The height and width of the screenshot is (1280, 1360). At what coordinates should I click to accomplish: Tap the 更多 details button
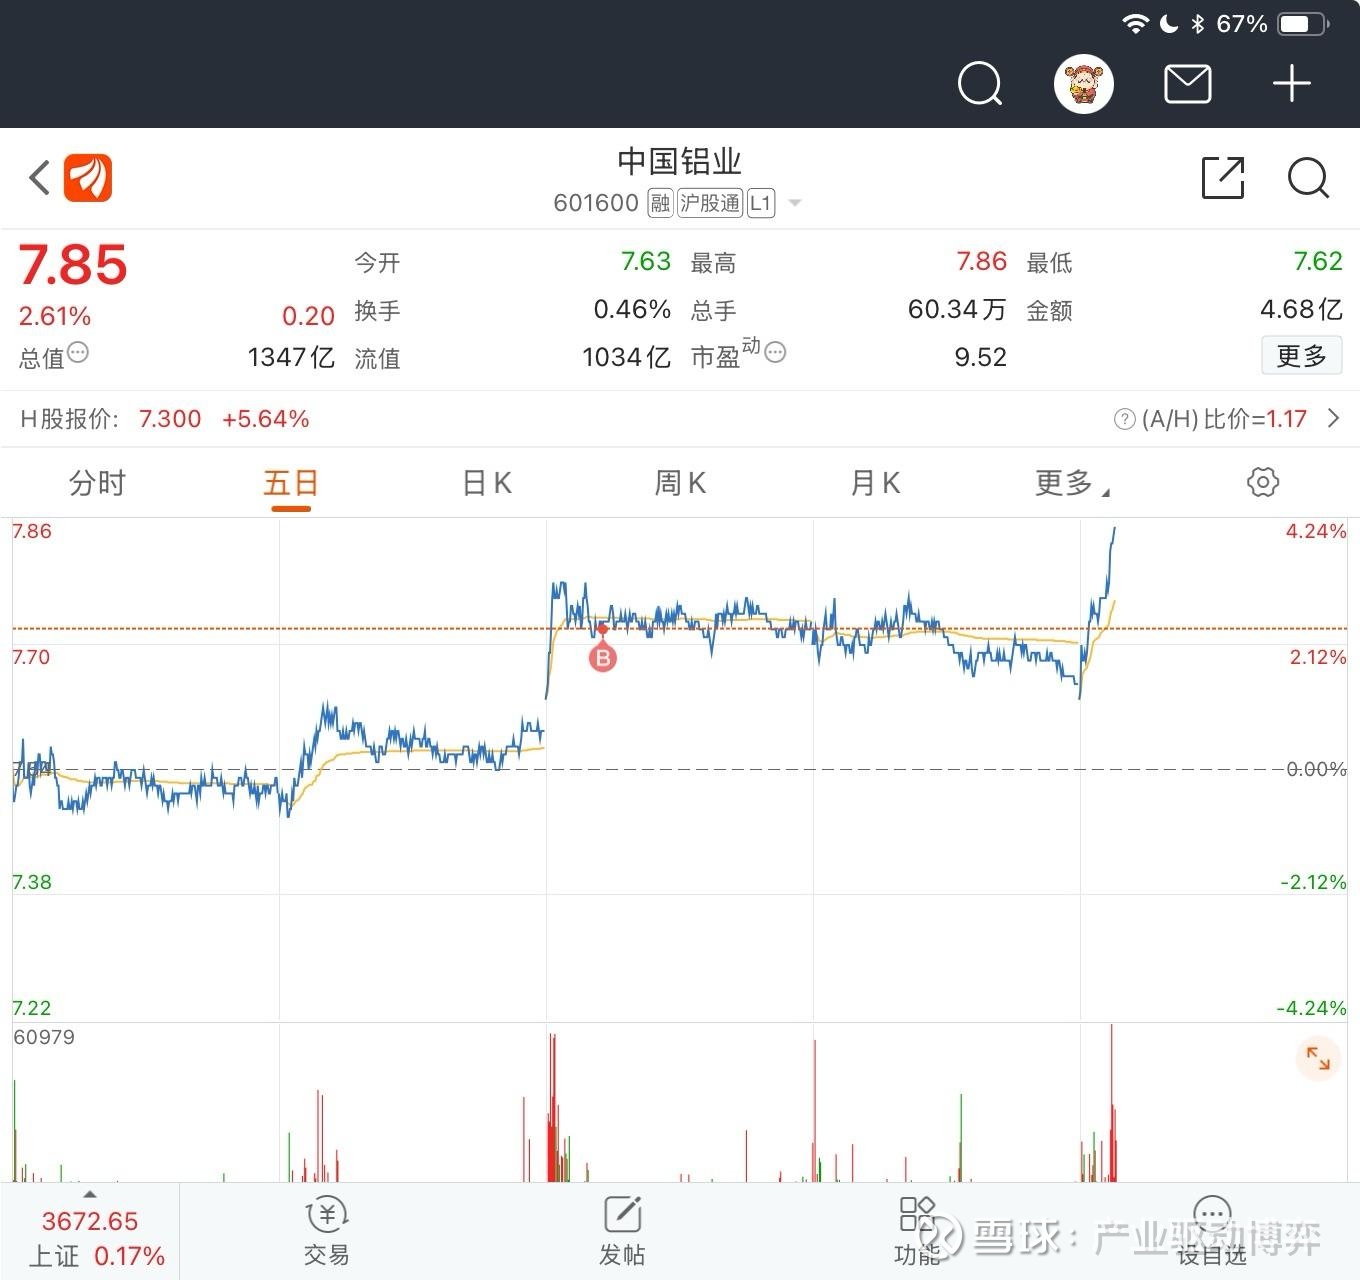point(1301,355)
